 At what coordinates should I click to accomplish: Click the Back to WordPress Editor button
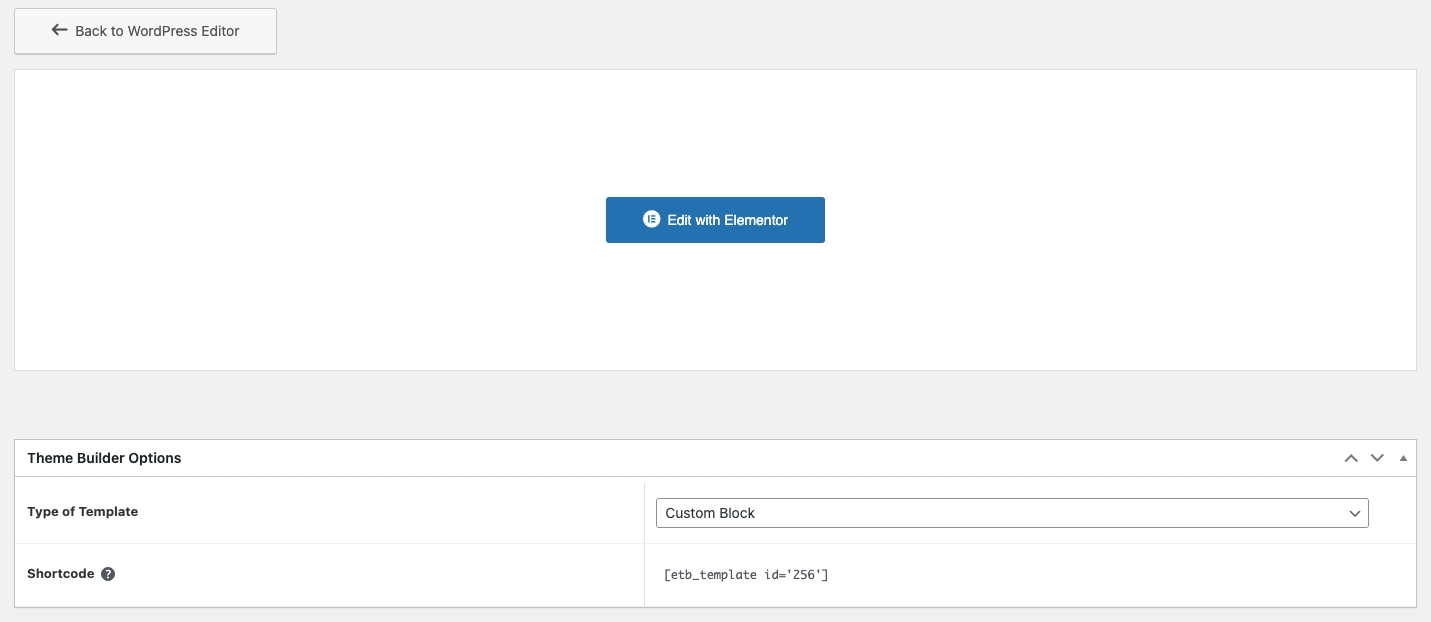(x=145, y=31)
